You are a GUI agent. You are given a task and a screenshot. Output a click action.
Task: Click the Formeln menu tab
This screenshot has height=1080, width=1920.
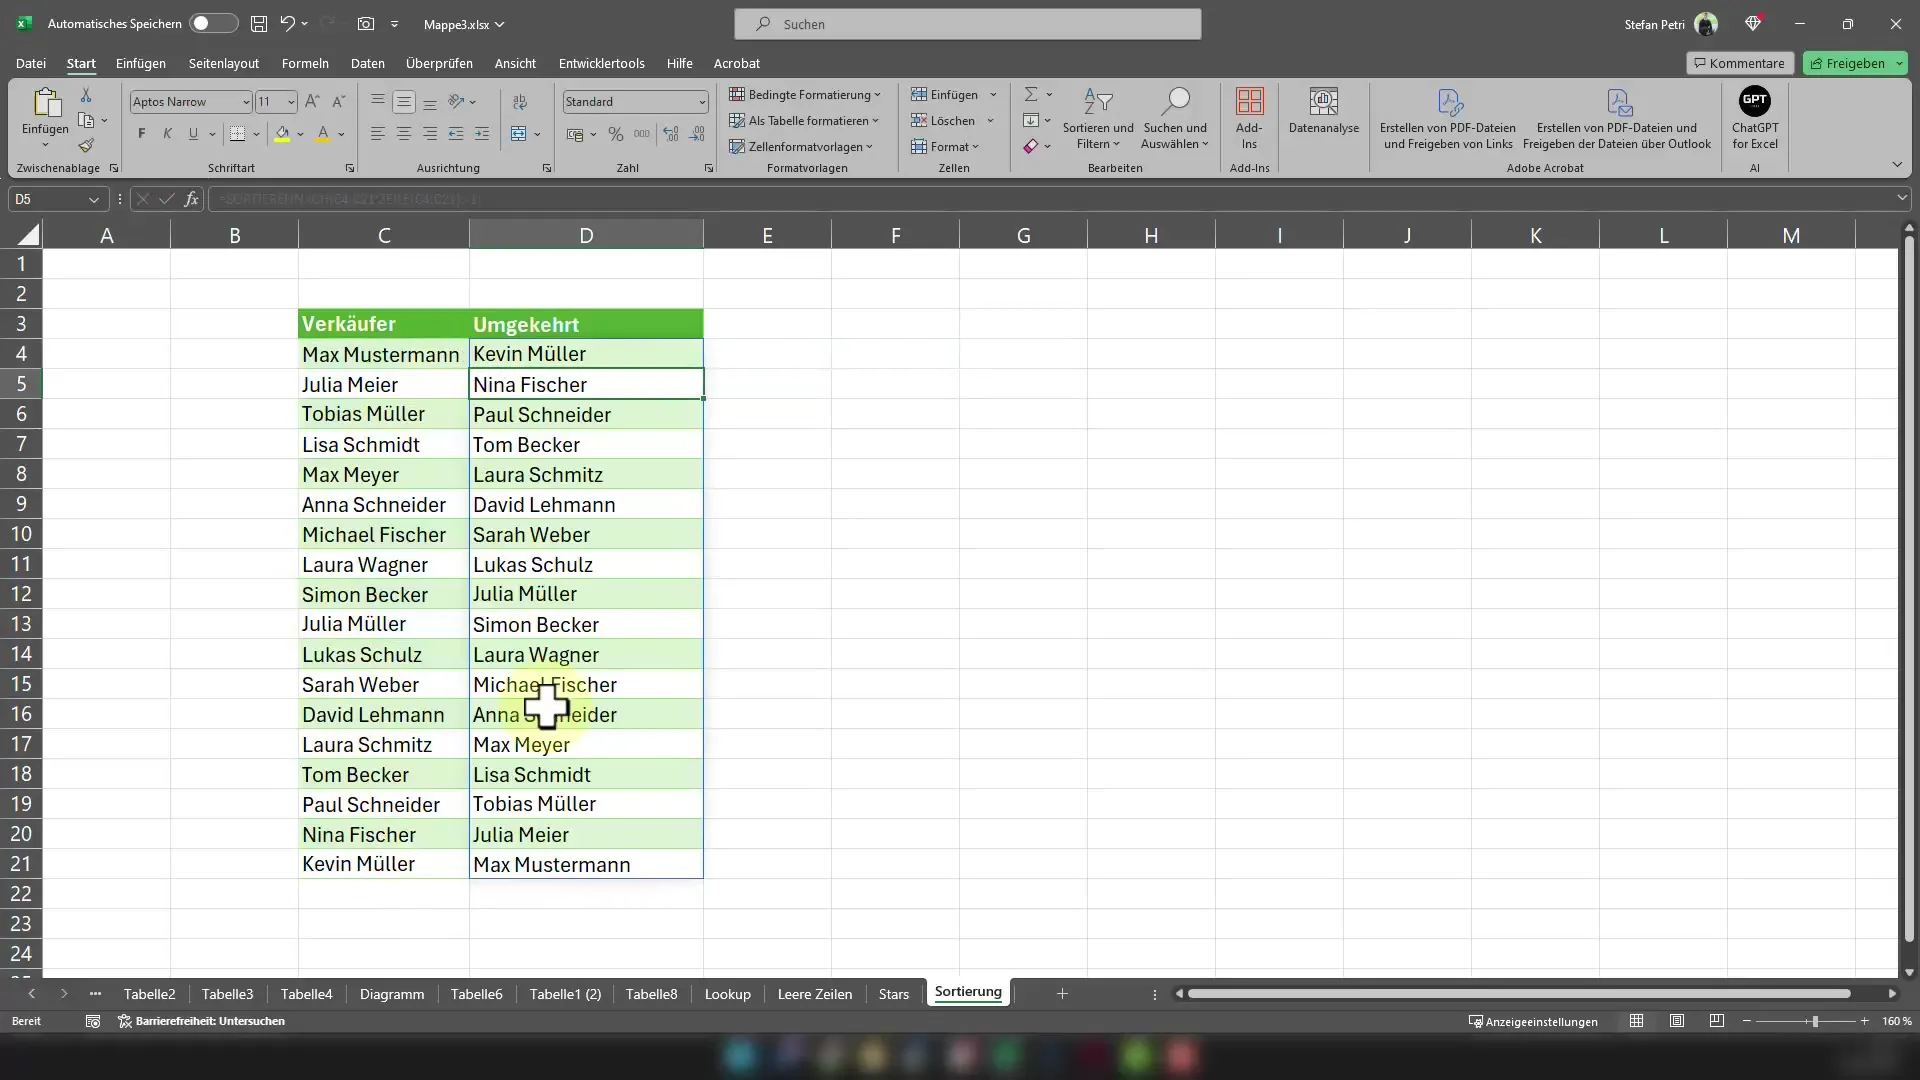point(305,62)
